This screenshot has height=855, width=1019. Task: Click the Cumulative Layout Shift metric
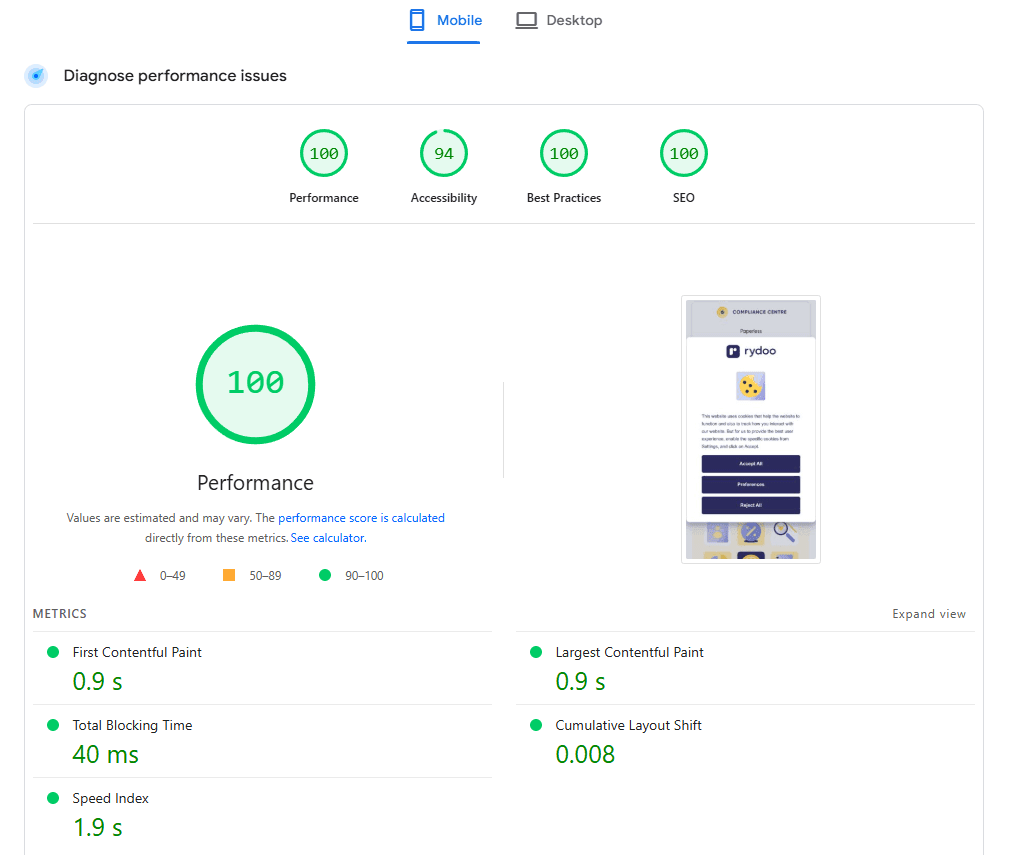(x=628, y=725)
